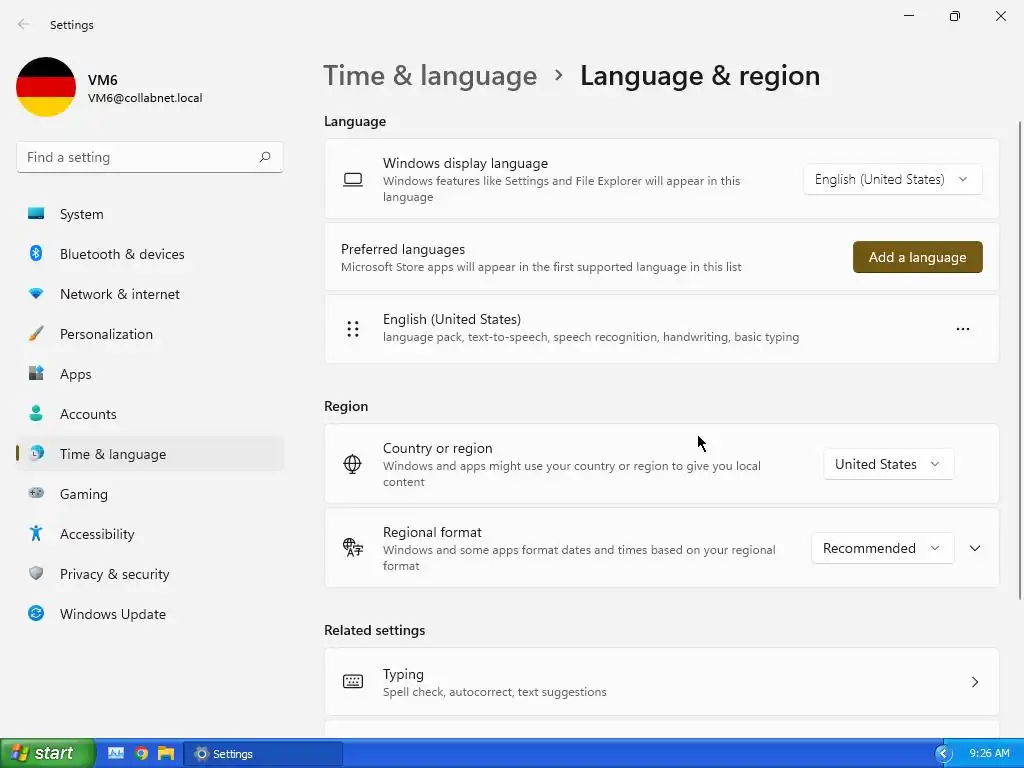The width and height of the screenshot is (1024, 768).
Task: Click the Windows Update refresh icon
Action: [x=36, y=613]
